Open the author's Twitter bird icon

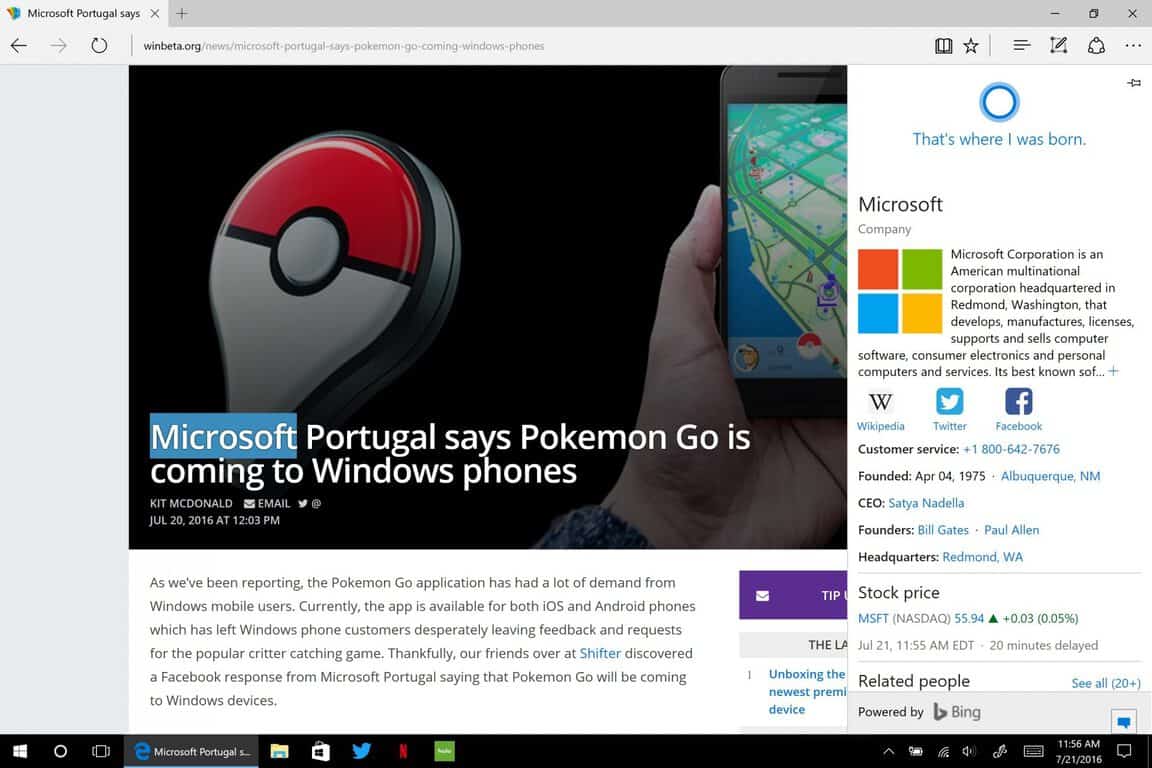pyautogui.click(x=303, y=503)
